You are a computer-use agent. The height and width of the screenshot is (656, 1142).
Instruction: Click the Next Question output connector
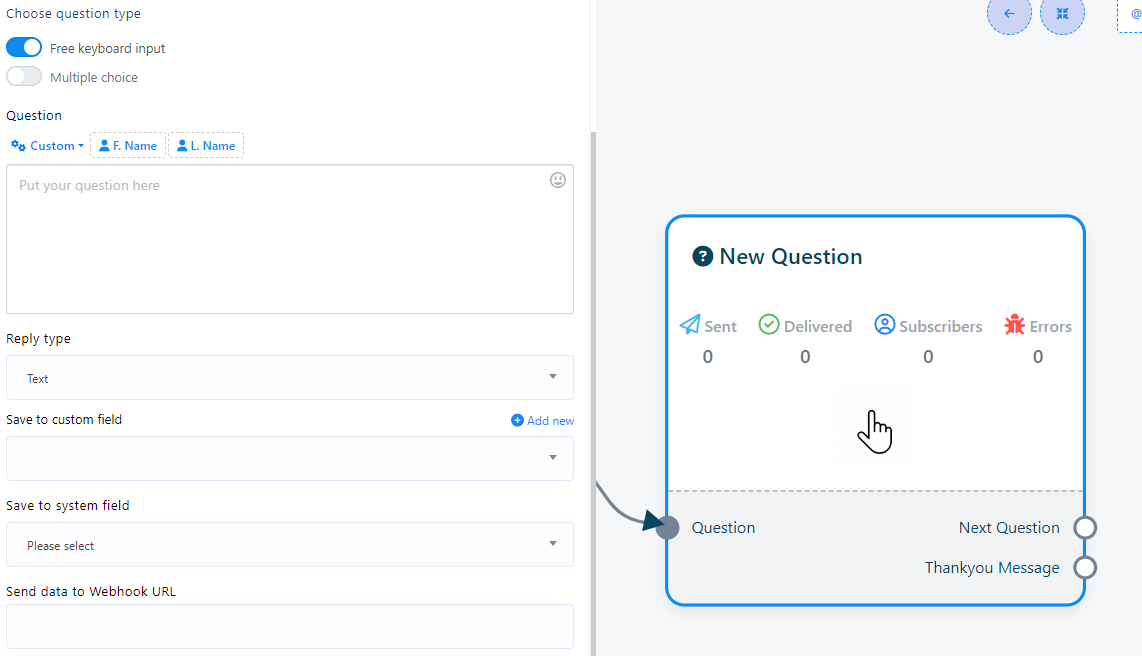(x=1085, y=528)
